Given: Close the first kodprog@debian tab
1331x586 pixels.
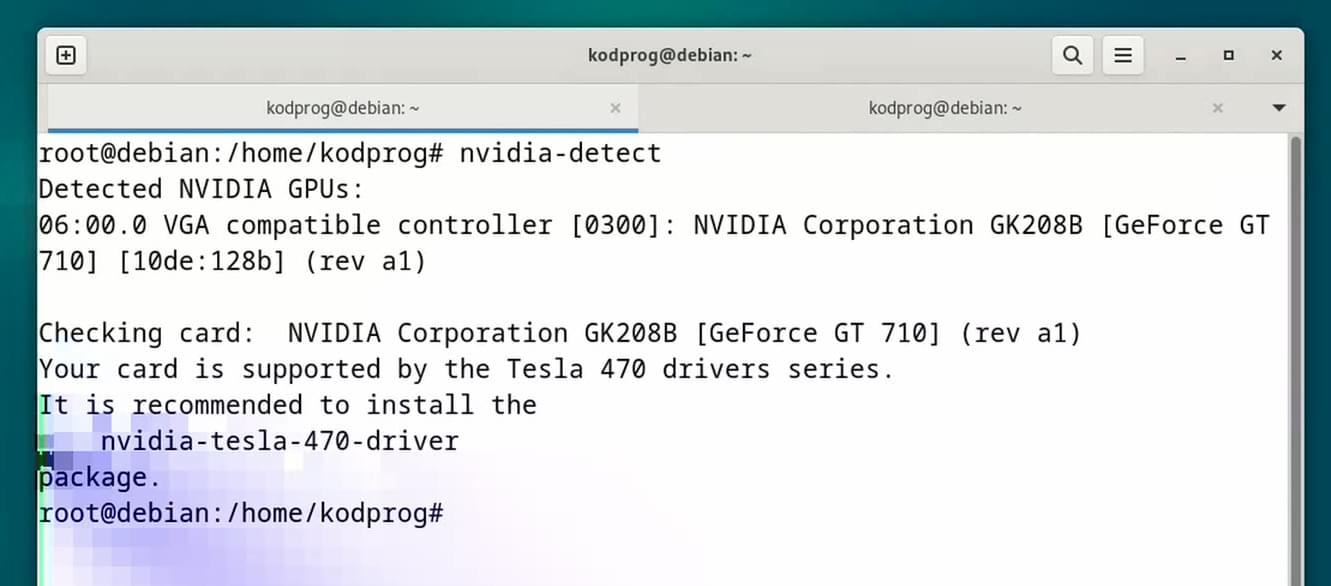Looking at the screenshot, I should point(615,108).
